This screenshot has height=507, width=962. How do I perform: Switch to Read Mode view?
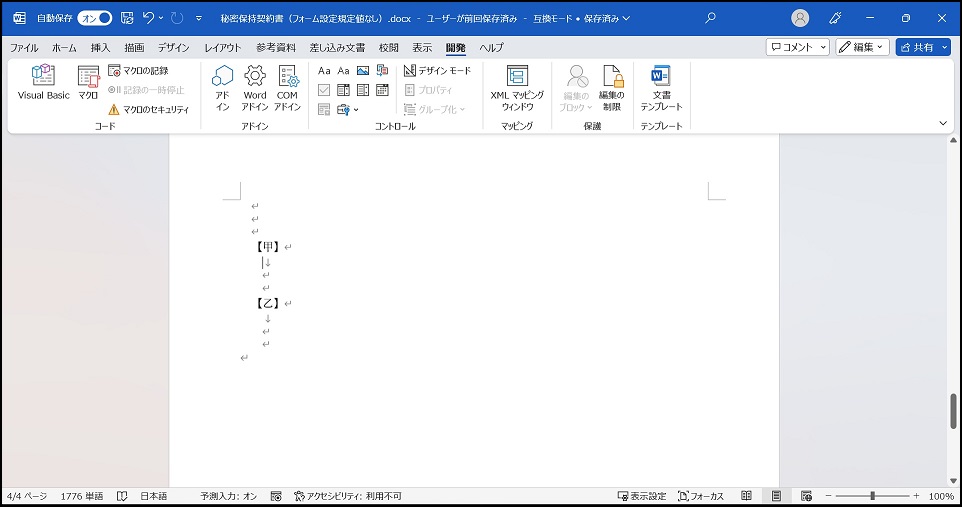tap(747, 496)
